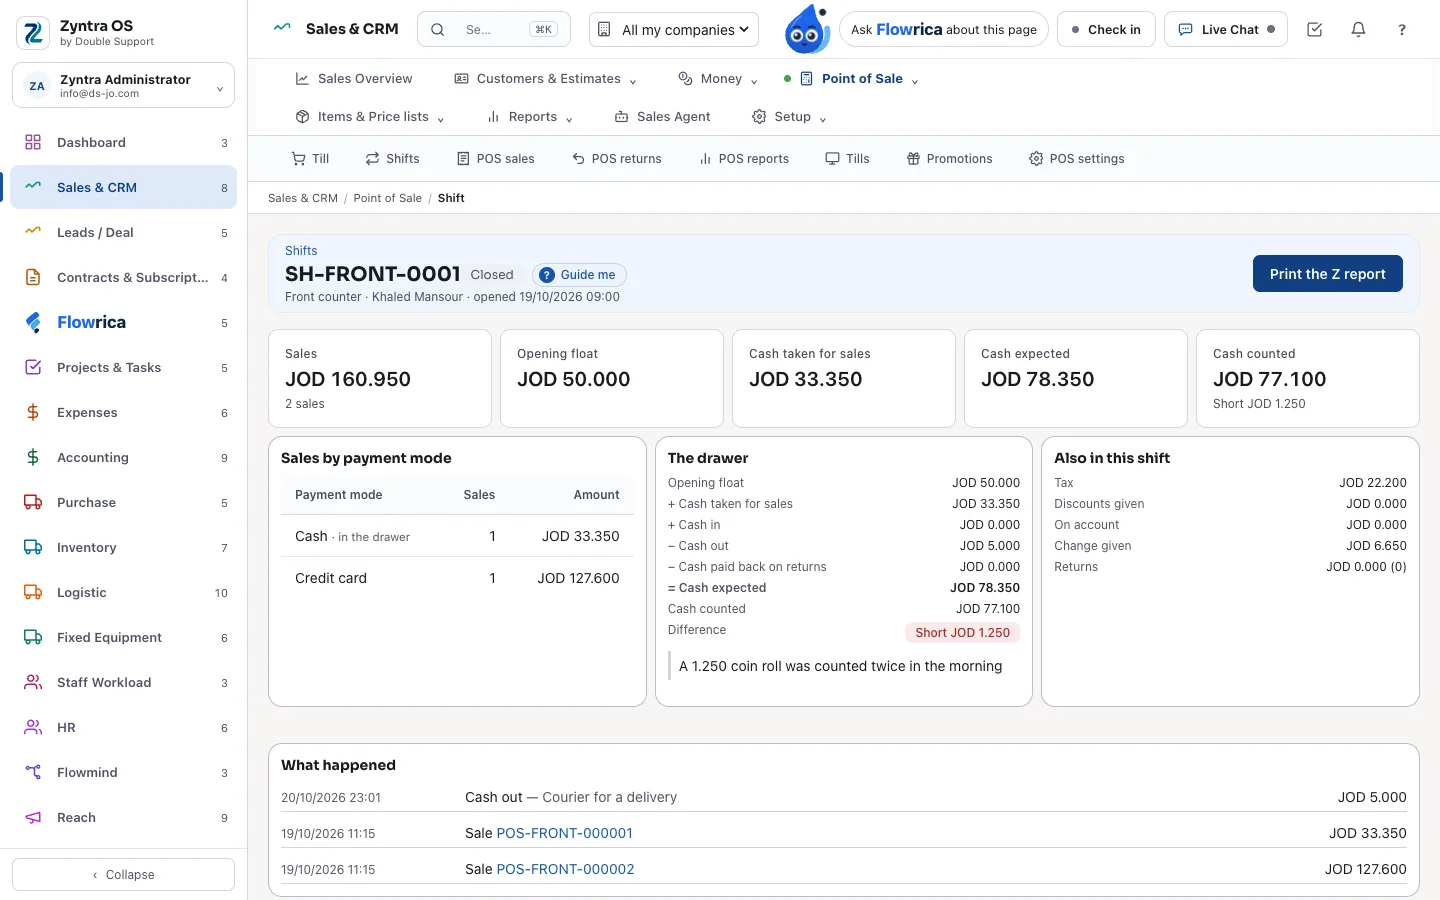Open sale POS-FRONT-000001 link
This screenshot has height=900, width=1440.
point(565,833)
